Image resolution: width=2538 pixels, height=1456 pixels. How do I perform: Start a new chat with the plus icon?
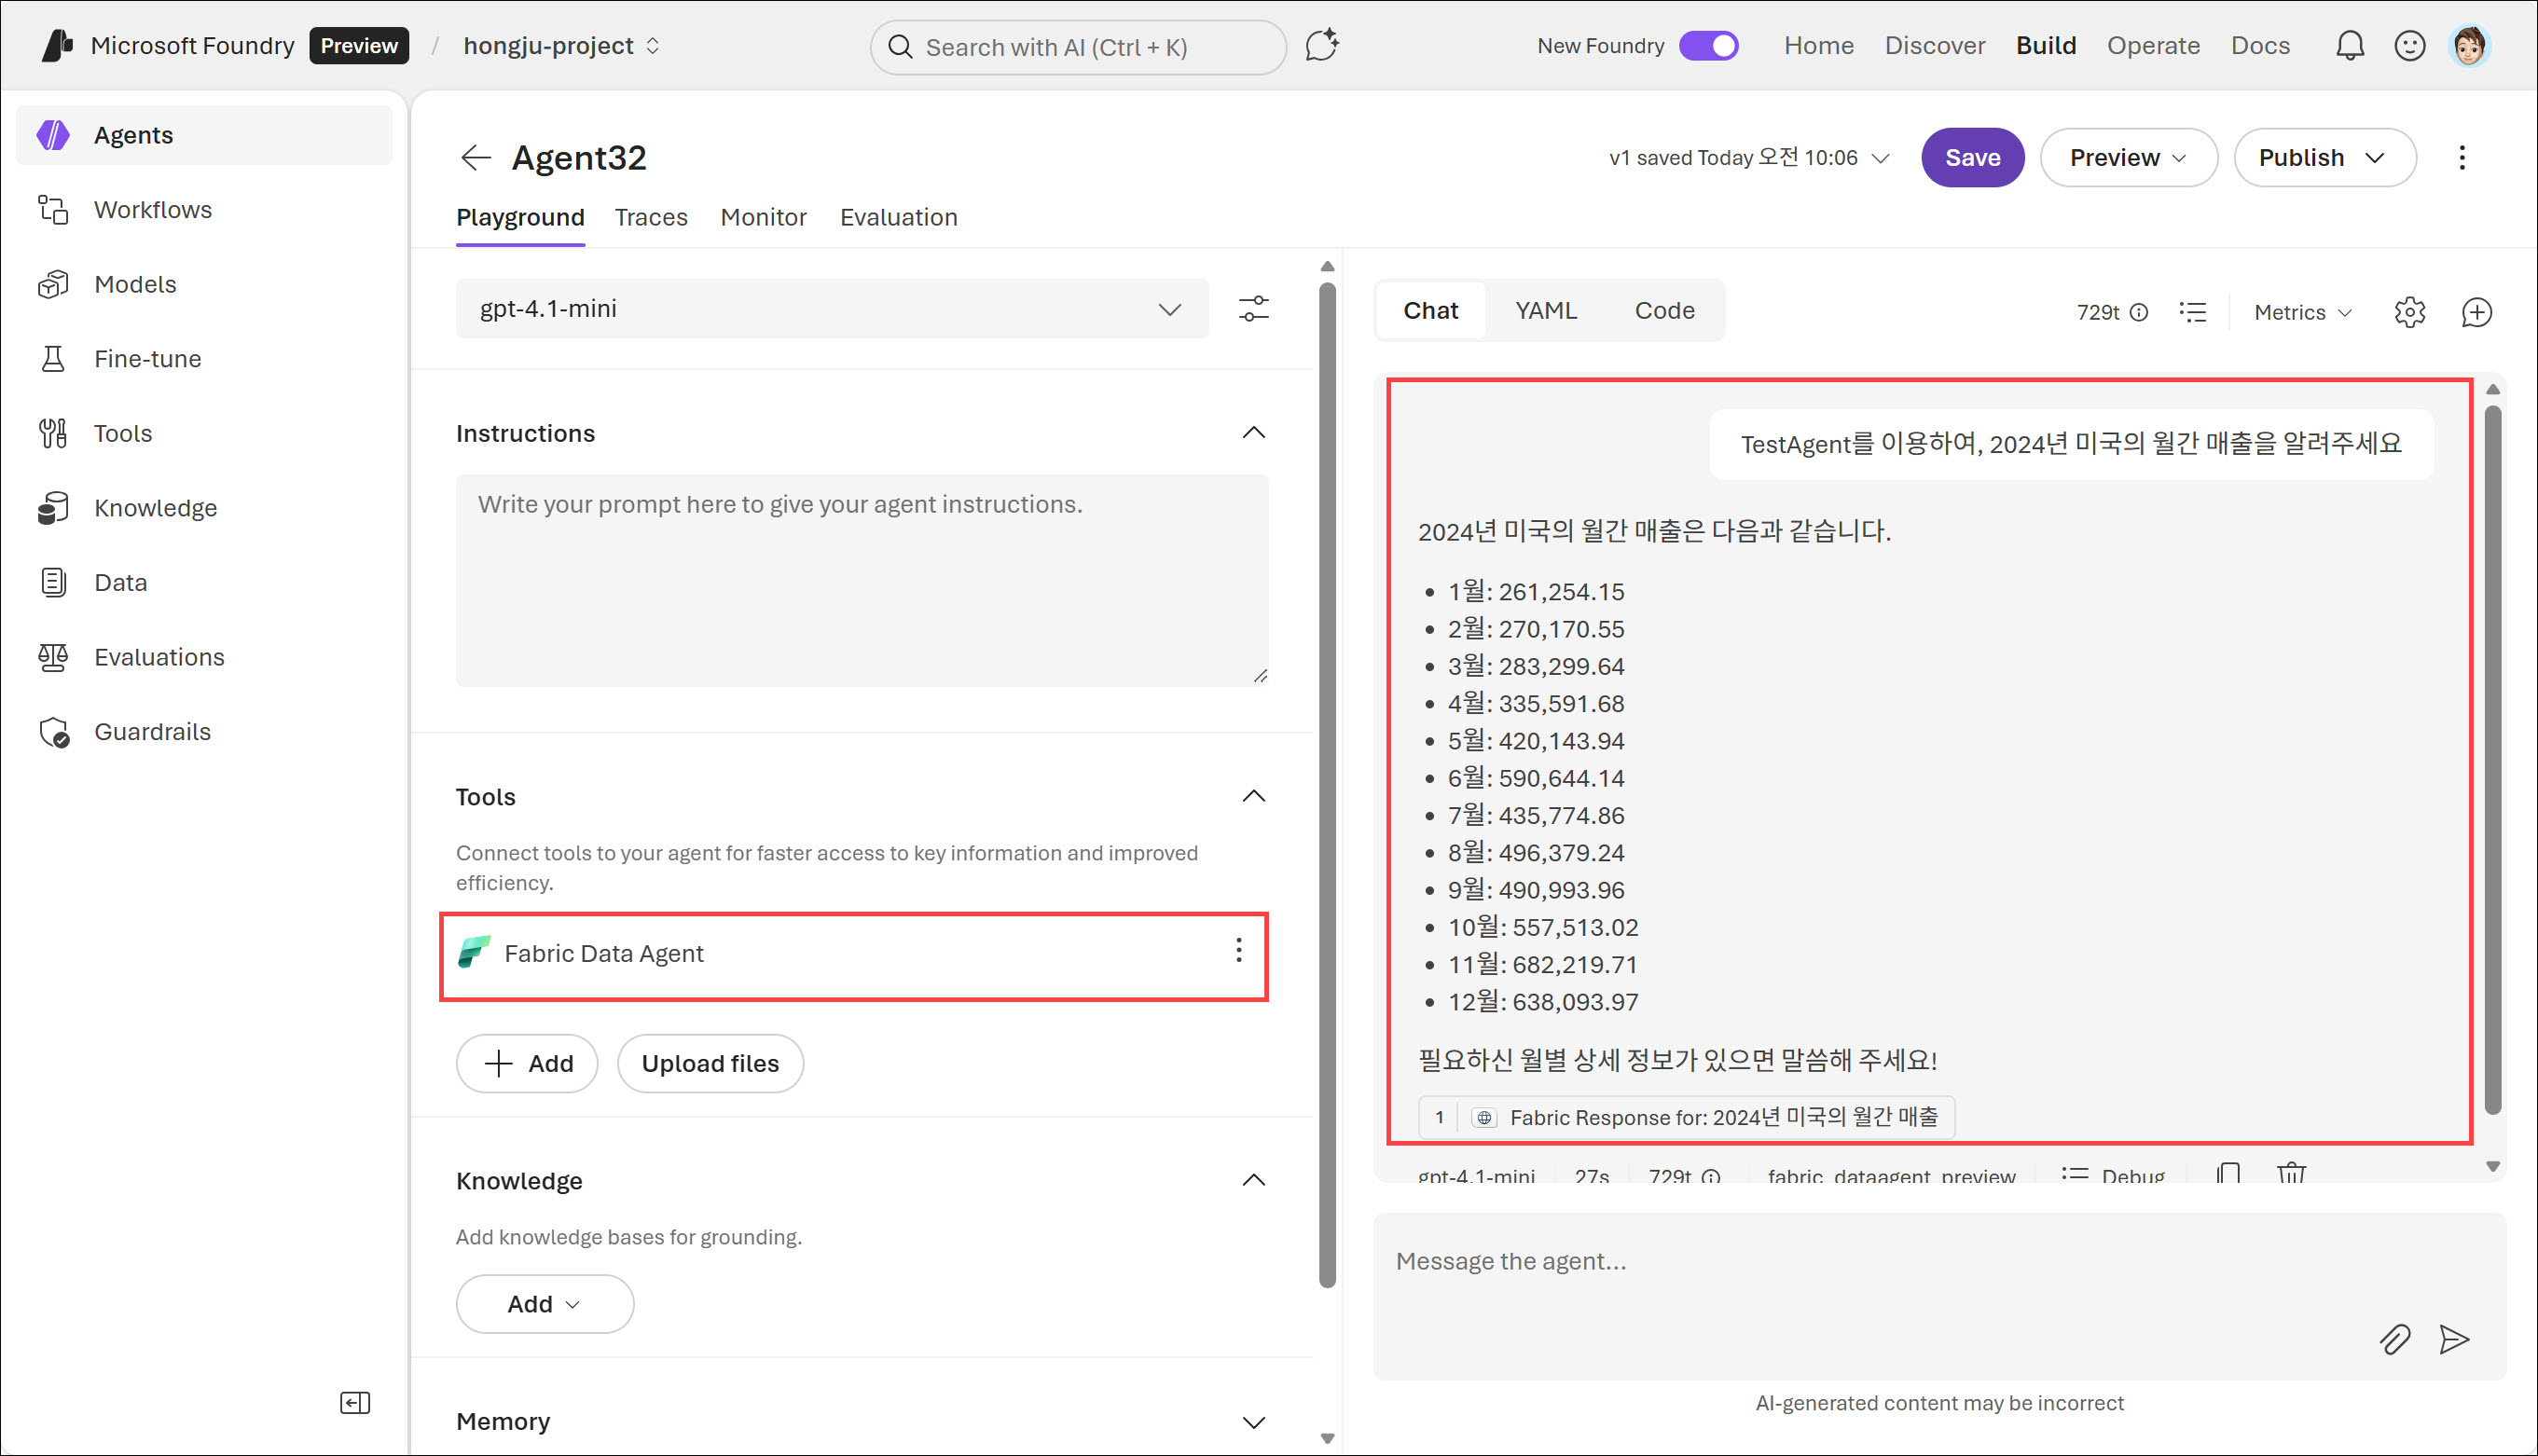coord(2476,312)
